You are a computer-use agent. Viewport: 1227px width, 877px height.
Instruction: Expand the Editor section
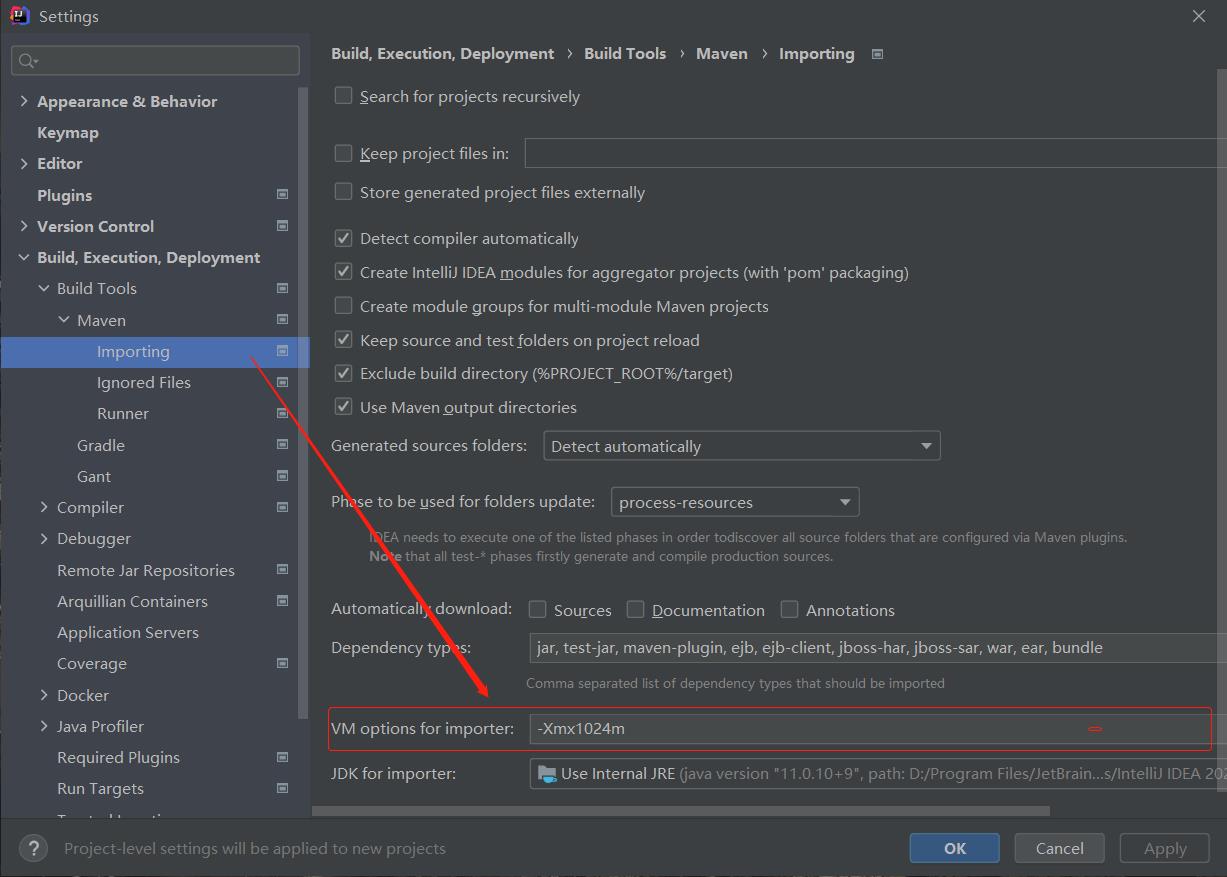point(24,163)
